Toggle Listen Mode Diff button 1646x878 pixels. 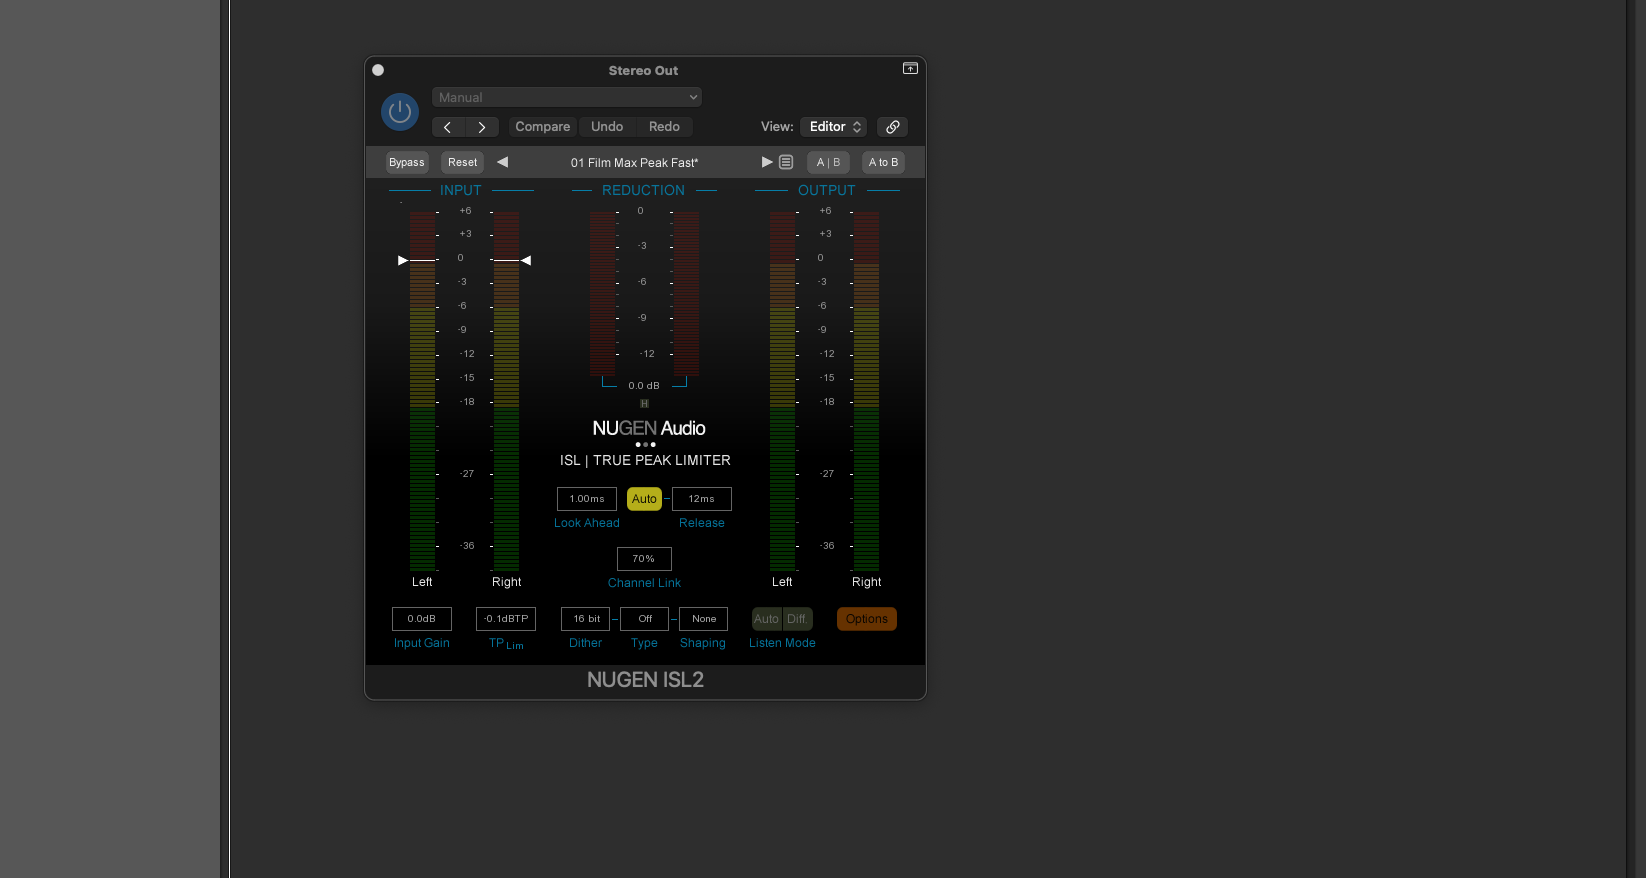click(797, 619)
